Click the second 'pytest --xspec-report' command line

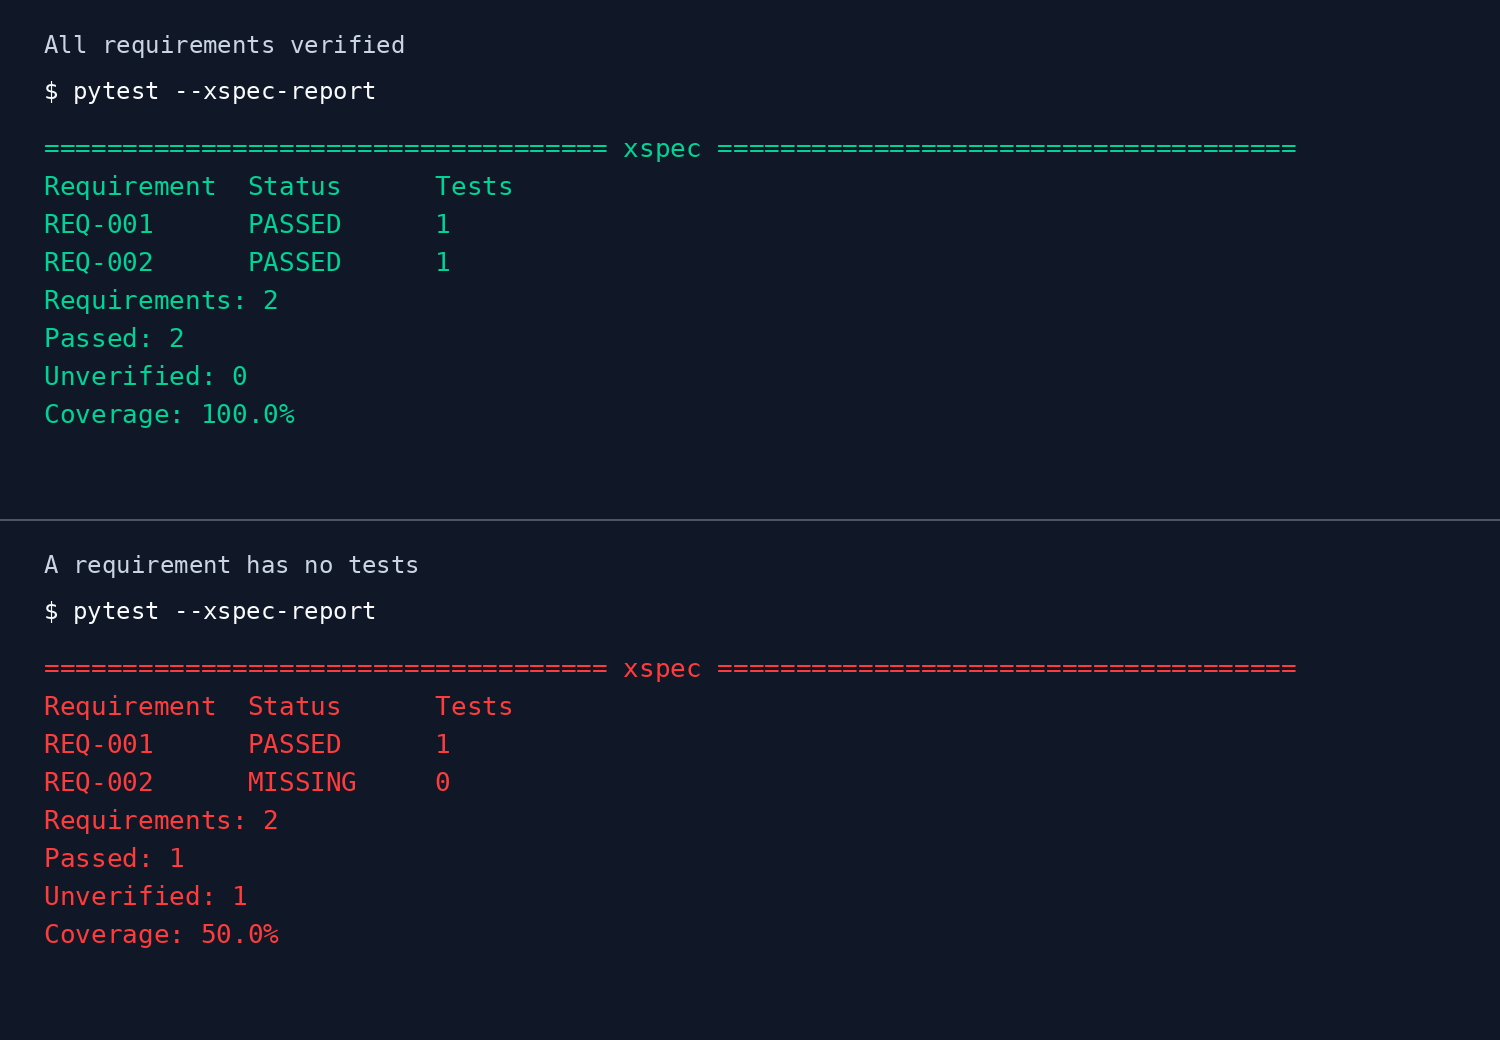coord(210,611)
